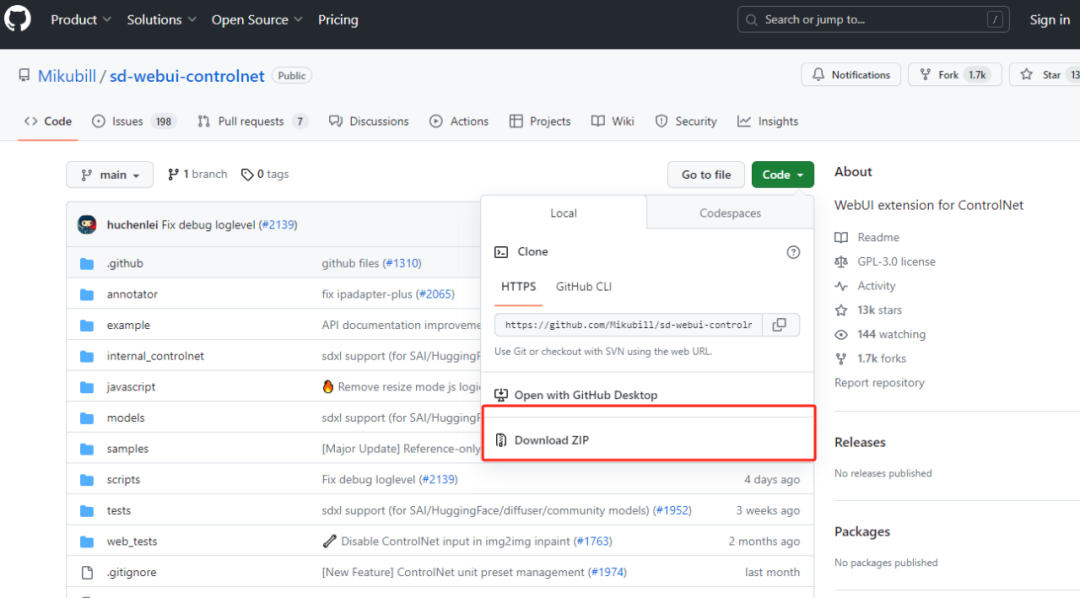Switch to the Issues tab
Screen dimensions: 1080x598
pyautogui.click(x=134, y=121)
